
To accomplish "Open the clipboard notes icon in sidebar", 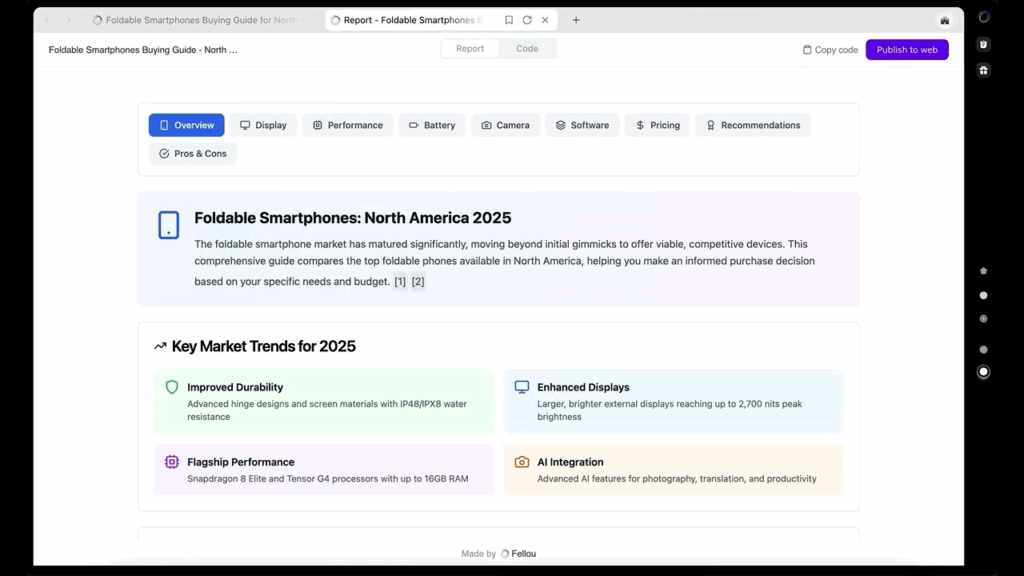I will point(983,44).
